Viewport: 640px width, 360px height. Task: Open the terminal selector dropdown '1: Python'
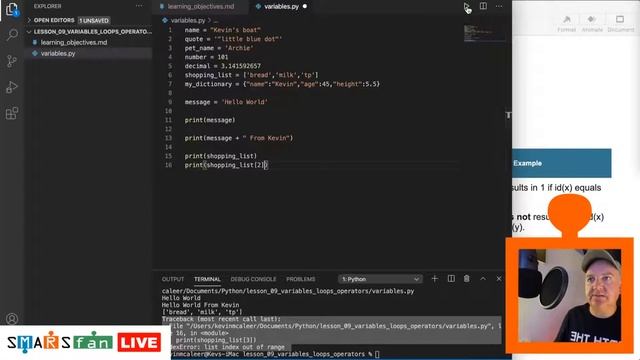[x=380, y=279]
